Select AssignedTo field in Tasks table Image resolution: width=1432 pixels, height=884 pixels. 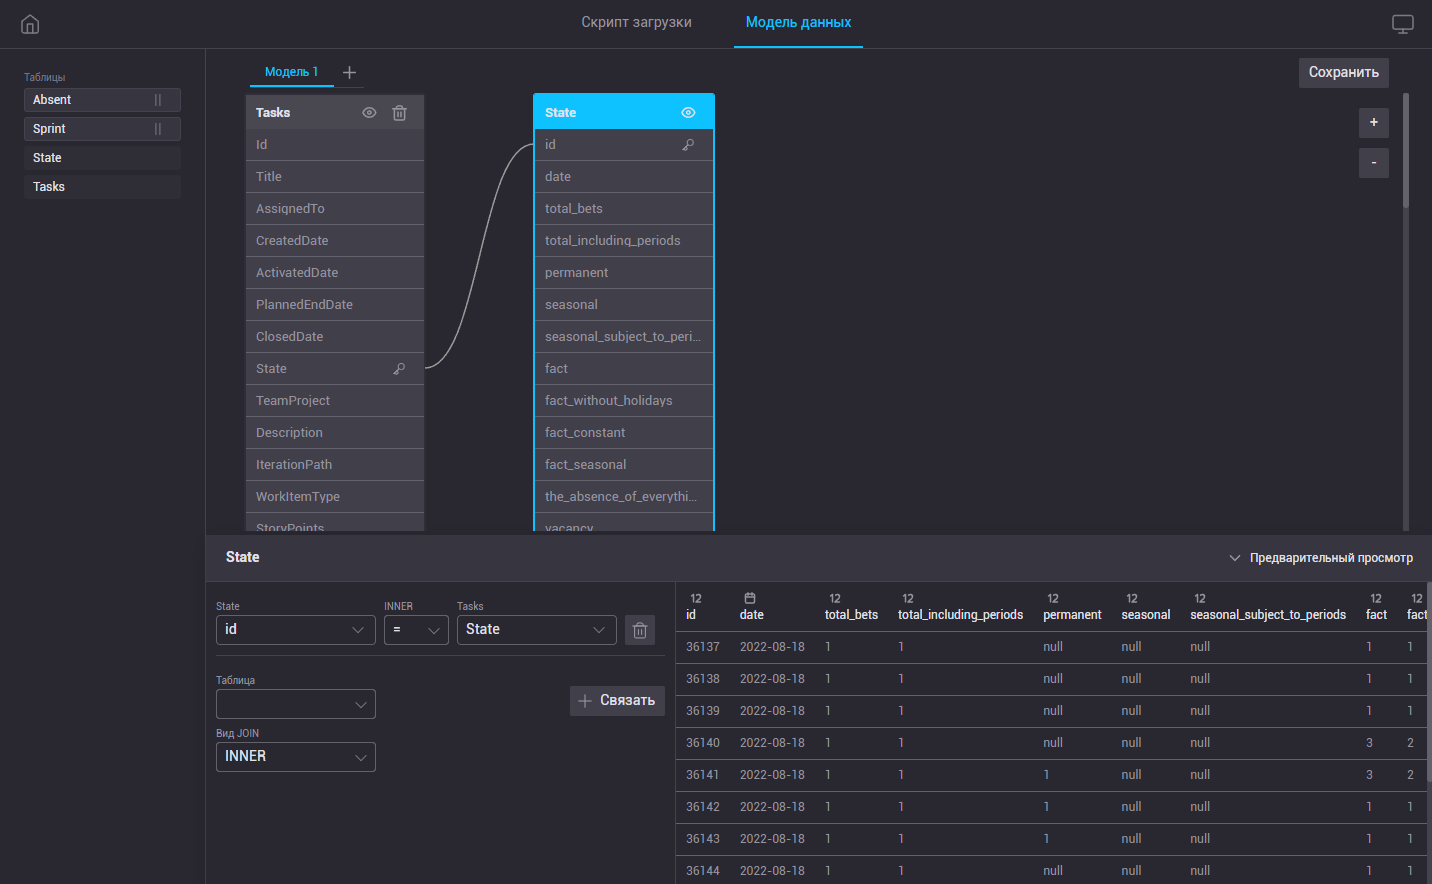[335, 209]
